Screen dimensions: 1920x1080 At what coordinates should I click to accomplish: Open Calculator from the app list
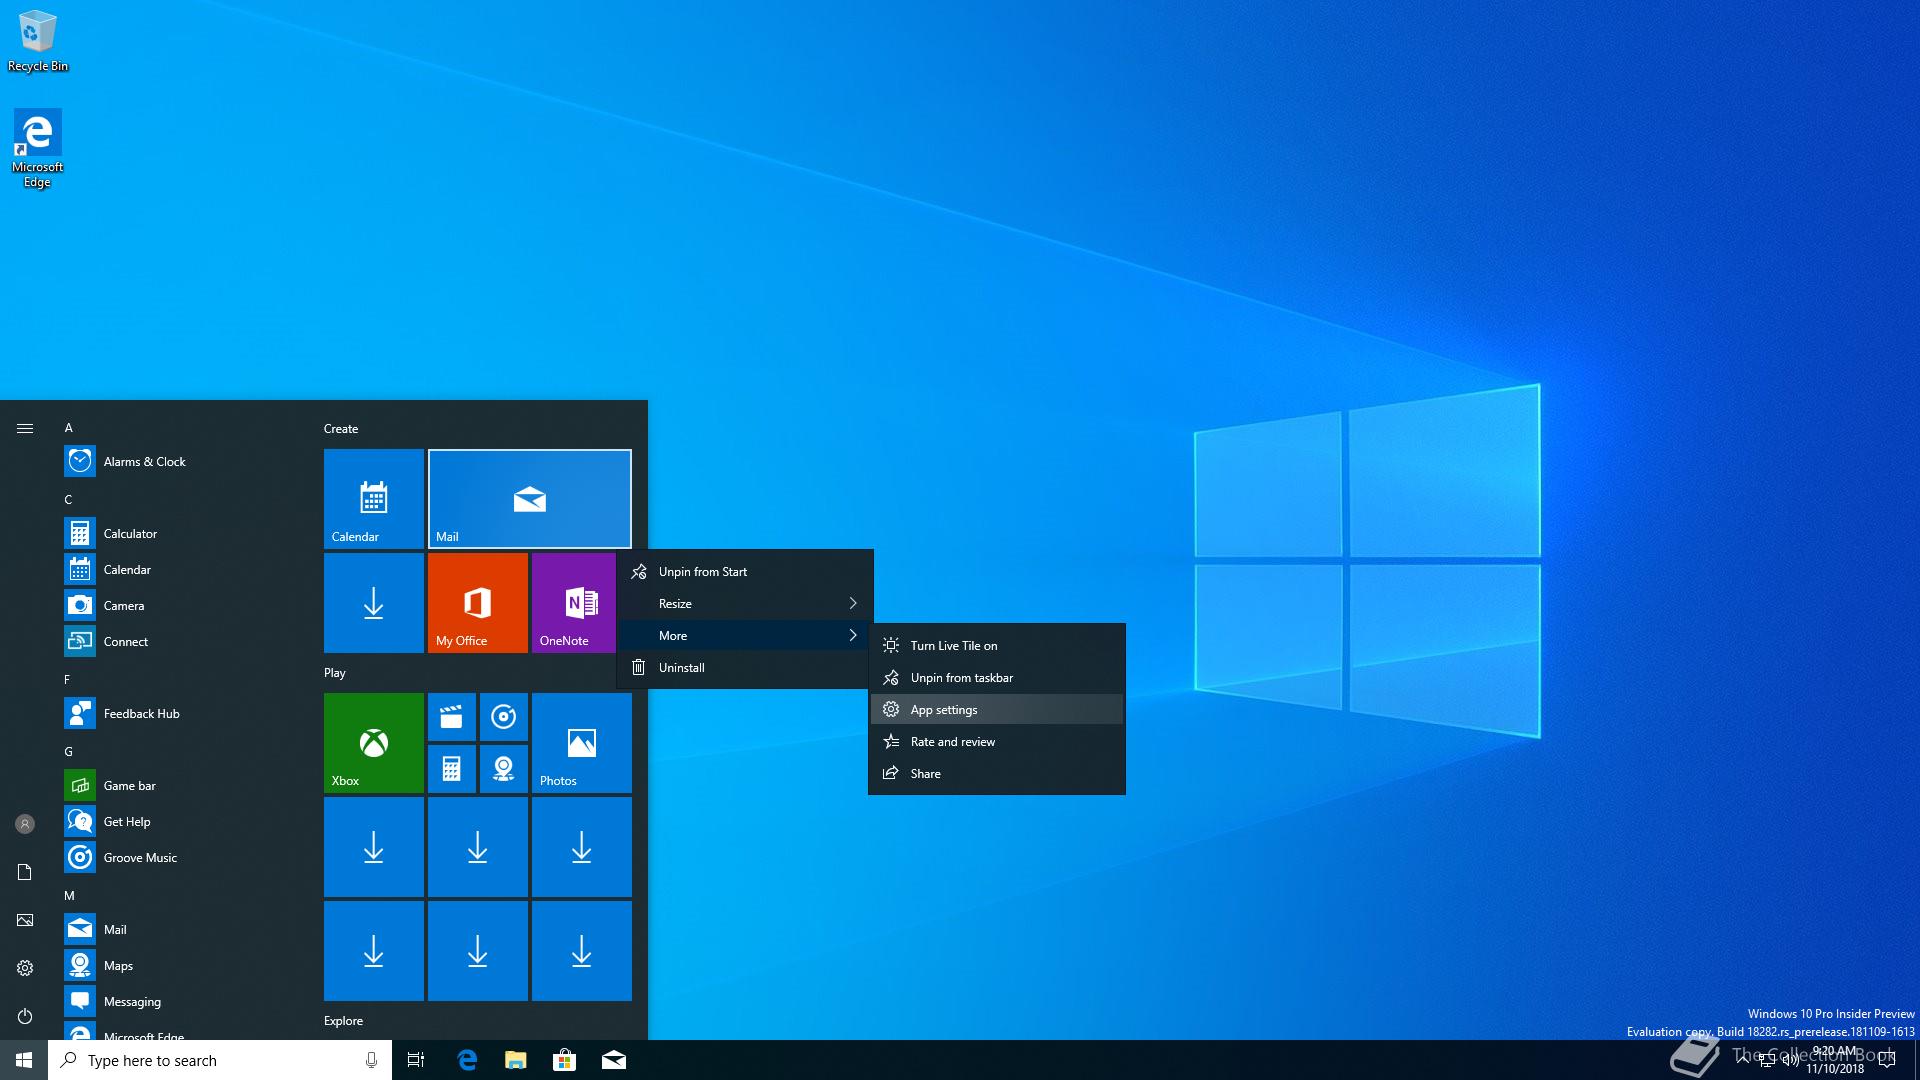(180, 533)
